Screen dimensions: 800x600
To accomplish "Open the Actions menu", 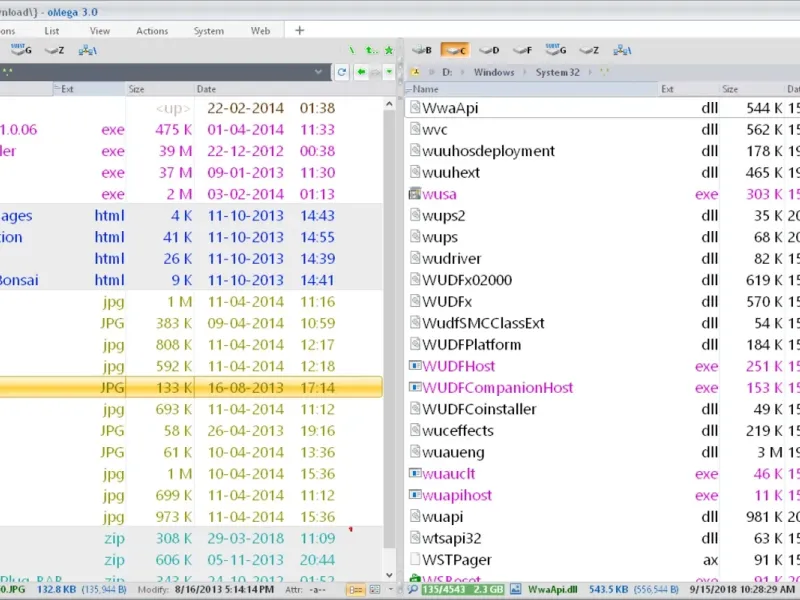I will coord(152,31).
